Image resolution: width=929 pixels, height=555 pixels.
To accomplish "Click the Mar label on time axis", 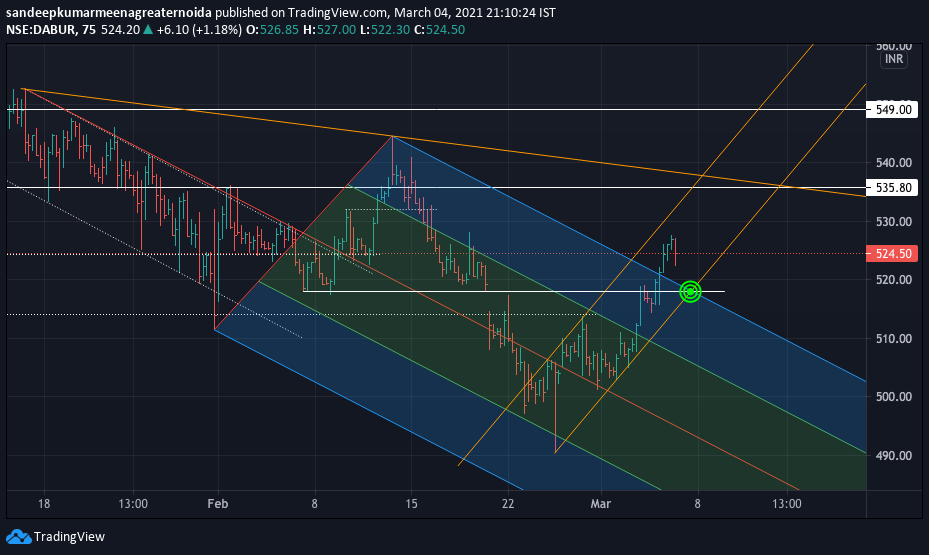I will point(600,503).
